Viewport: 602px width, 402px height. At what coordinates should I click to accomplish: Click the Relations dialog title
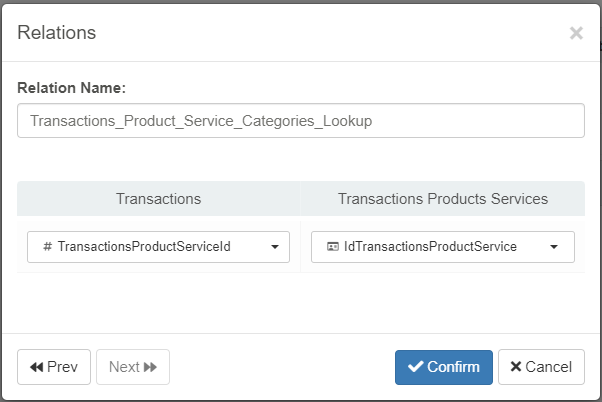tap(57, 32)
